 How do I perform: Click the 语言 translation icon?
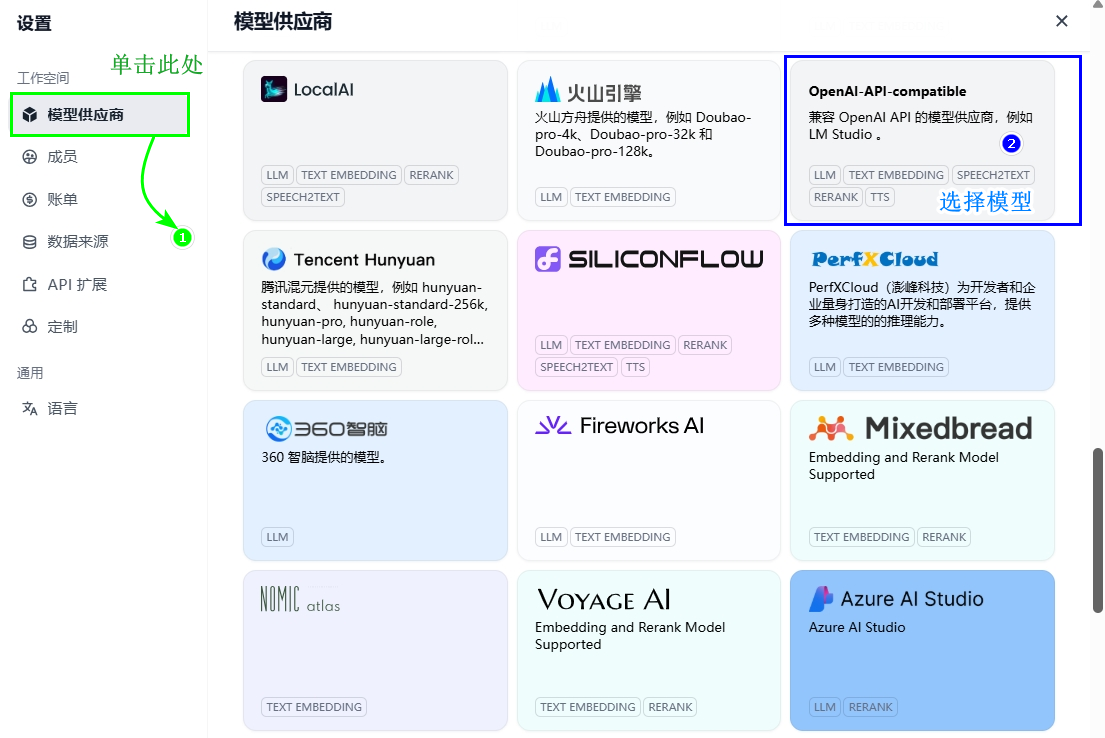click(x=30, y=409)
